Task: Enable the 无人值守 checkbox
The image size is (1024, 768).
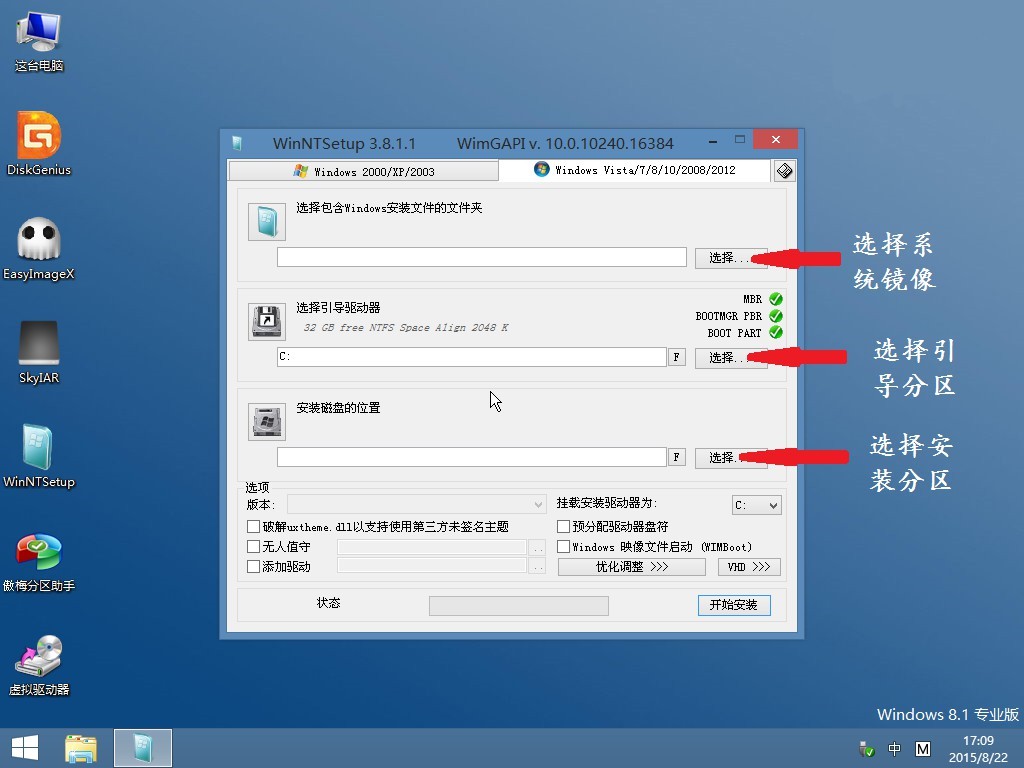Action: coord(253,545)
